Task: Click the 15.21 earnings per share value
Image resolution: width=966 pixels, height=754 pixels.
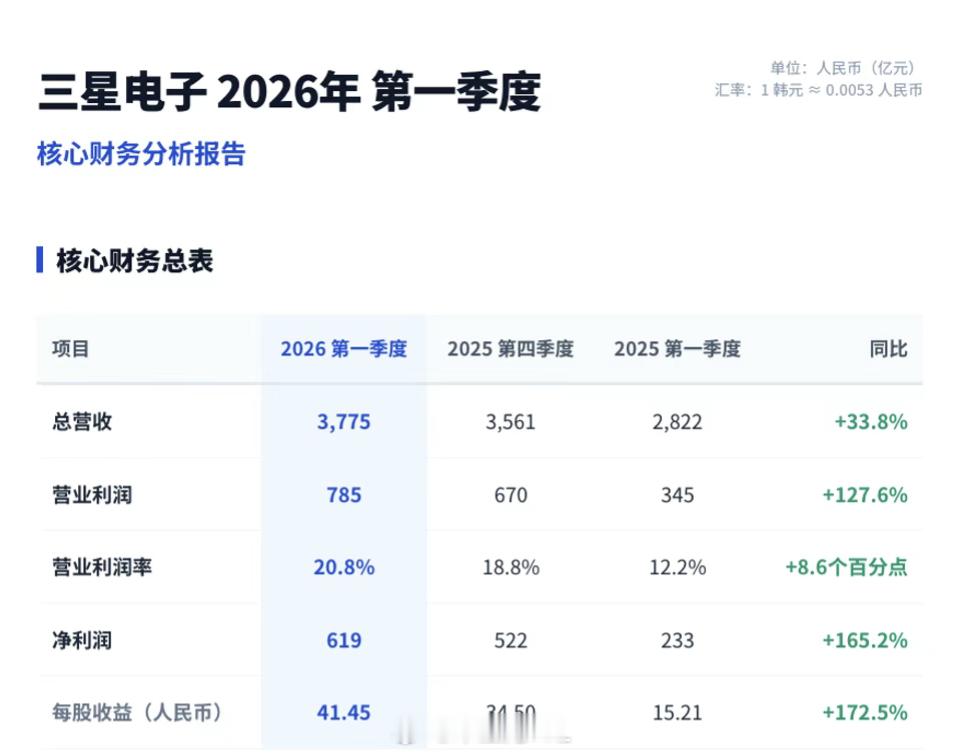Action: click(x=678, y=713)
